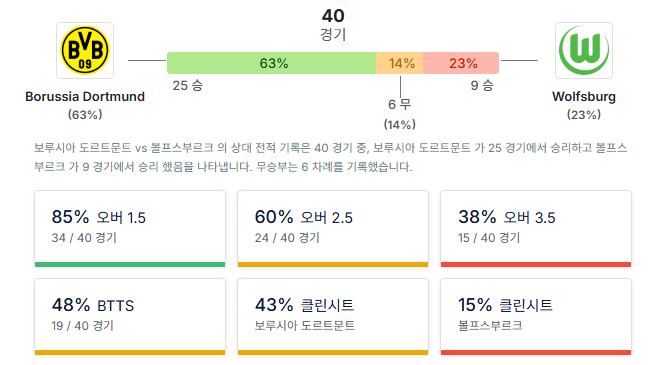The image size is (666, 365).
Task: Click the 6 무 draws label
Action: pos(400,104)
